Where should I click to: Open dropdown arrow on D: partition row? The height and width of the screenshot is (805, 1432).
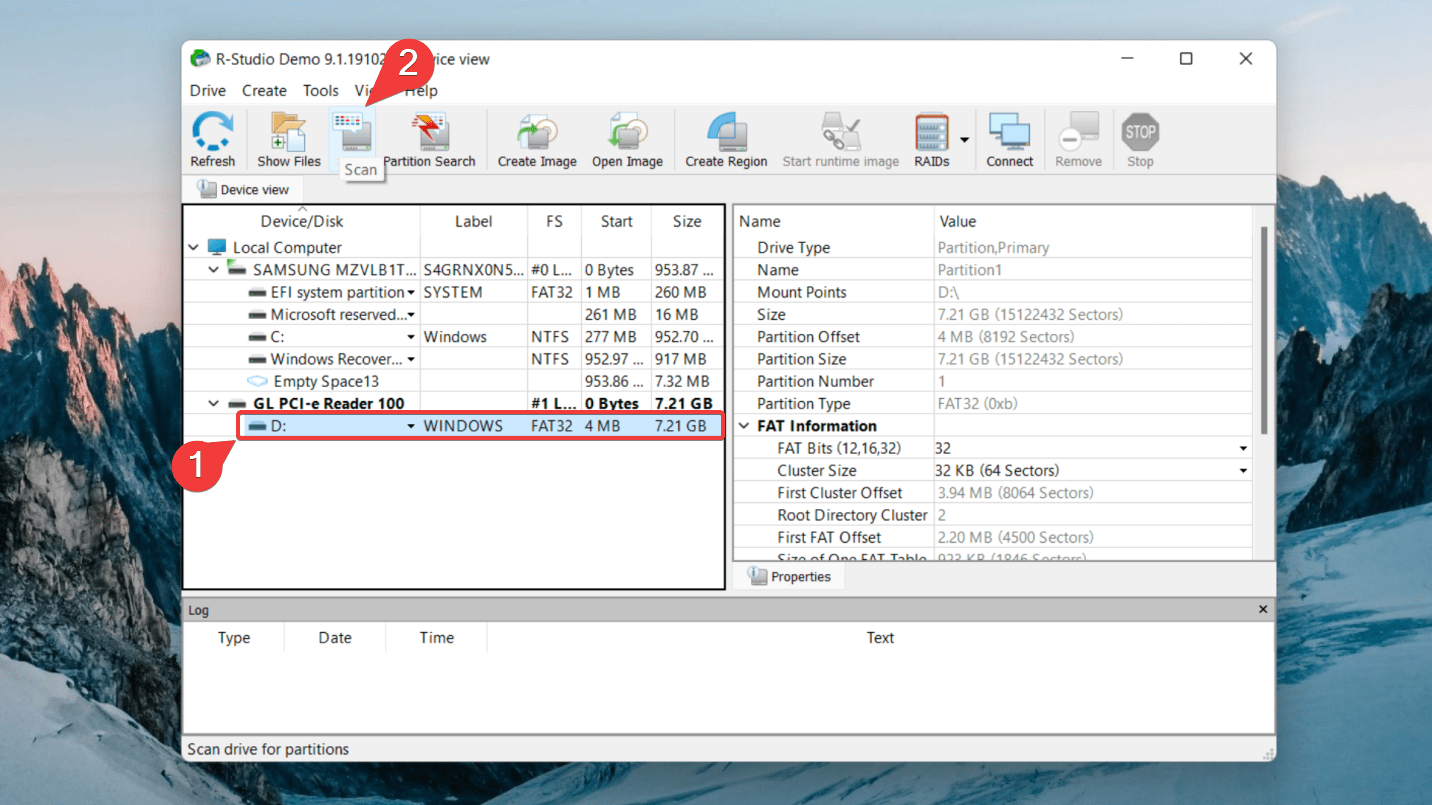point(411,426)
